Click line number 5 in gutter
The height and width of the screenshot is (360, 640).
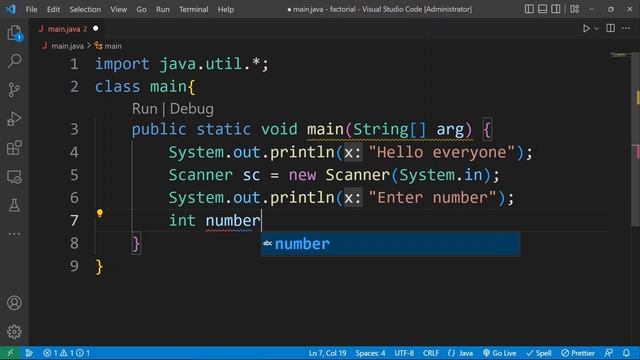coord(74,175)
